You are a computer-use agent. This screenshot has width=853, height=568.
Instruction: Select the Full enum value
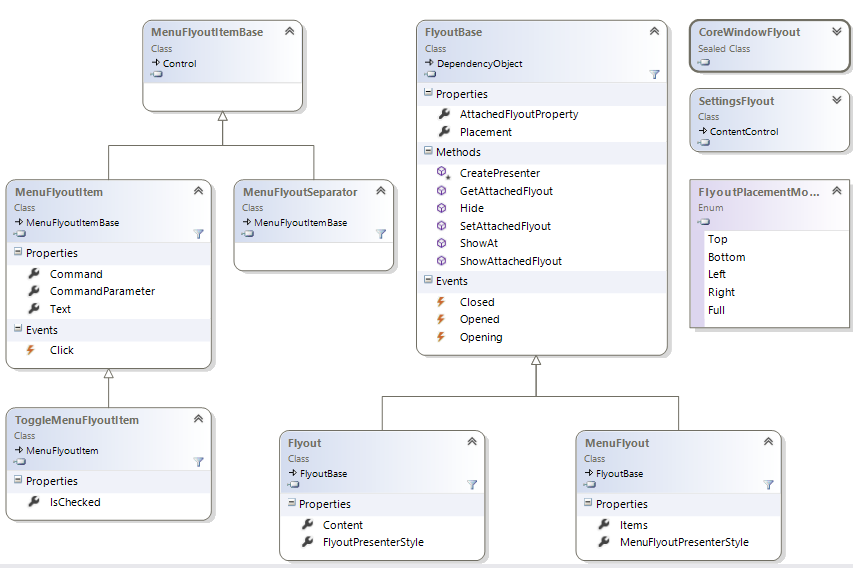(x=716, y=310)
